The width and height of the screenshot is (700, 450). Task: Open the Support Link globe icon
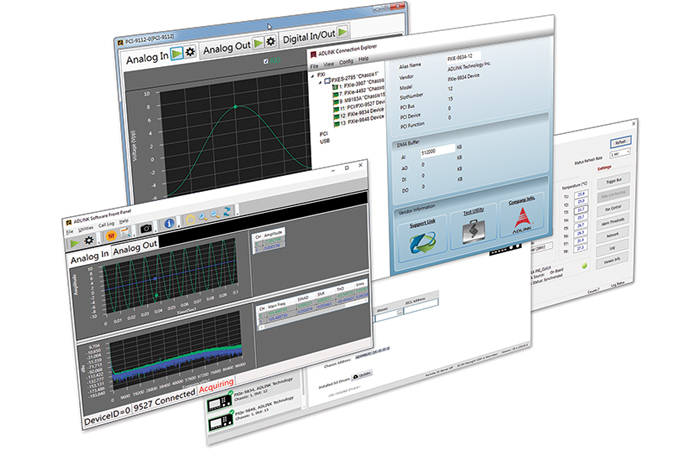pos(422,241)
